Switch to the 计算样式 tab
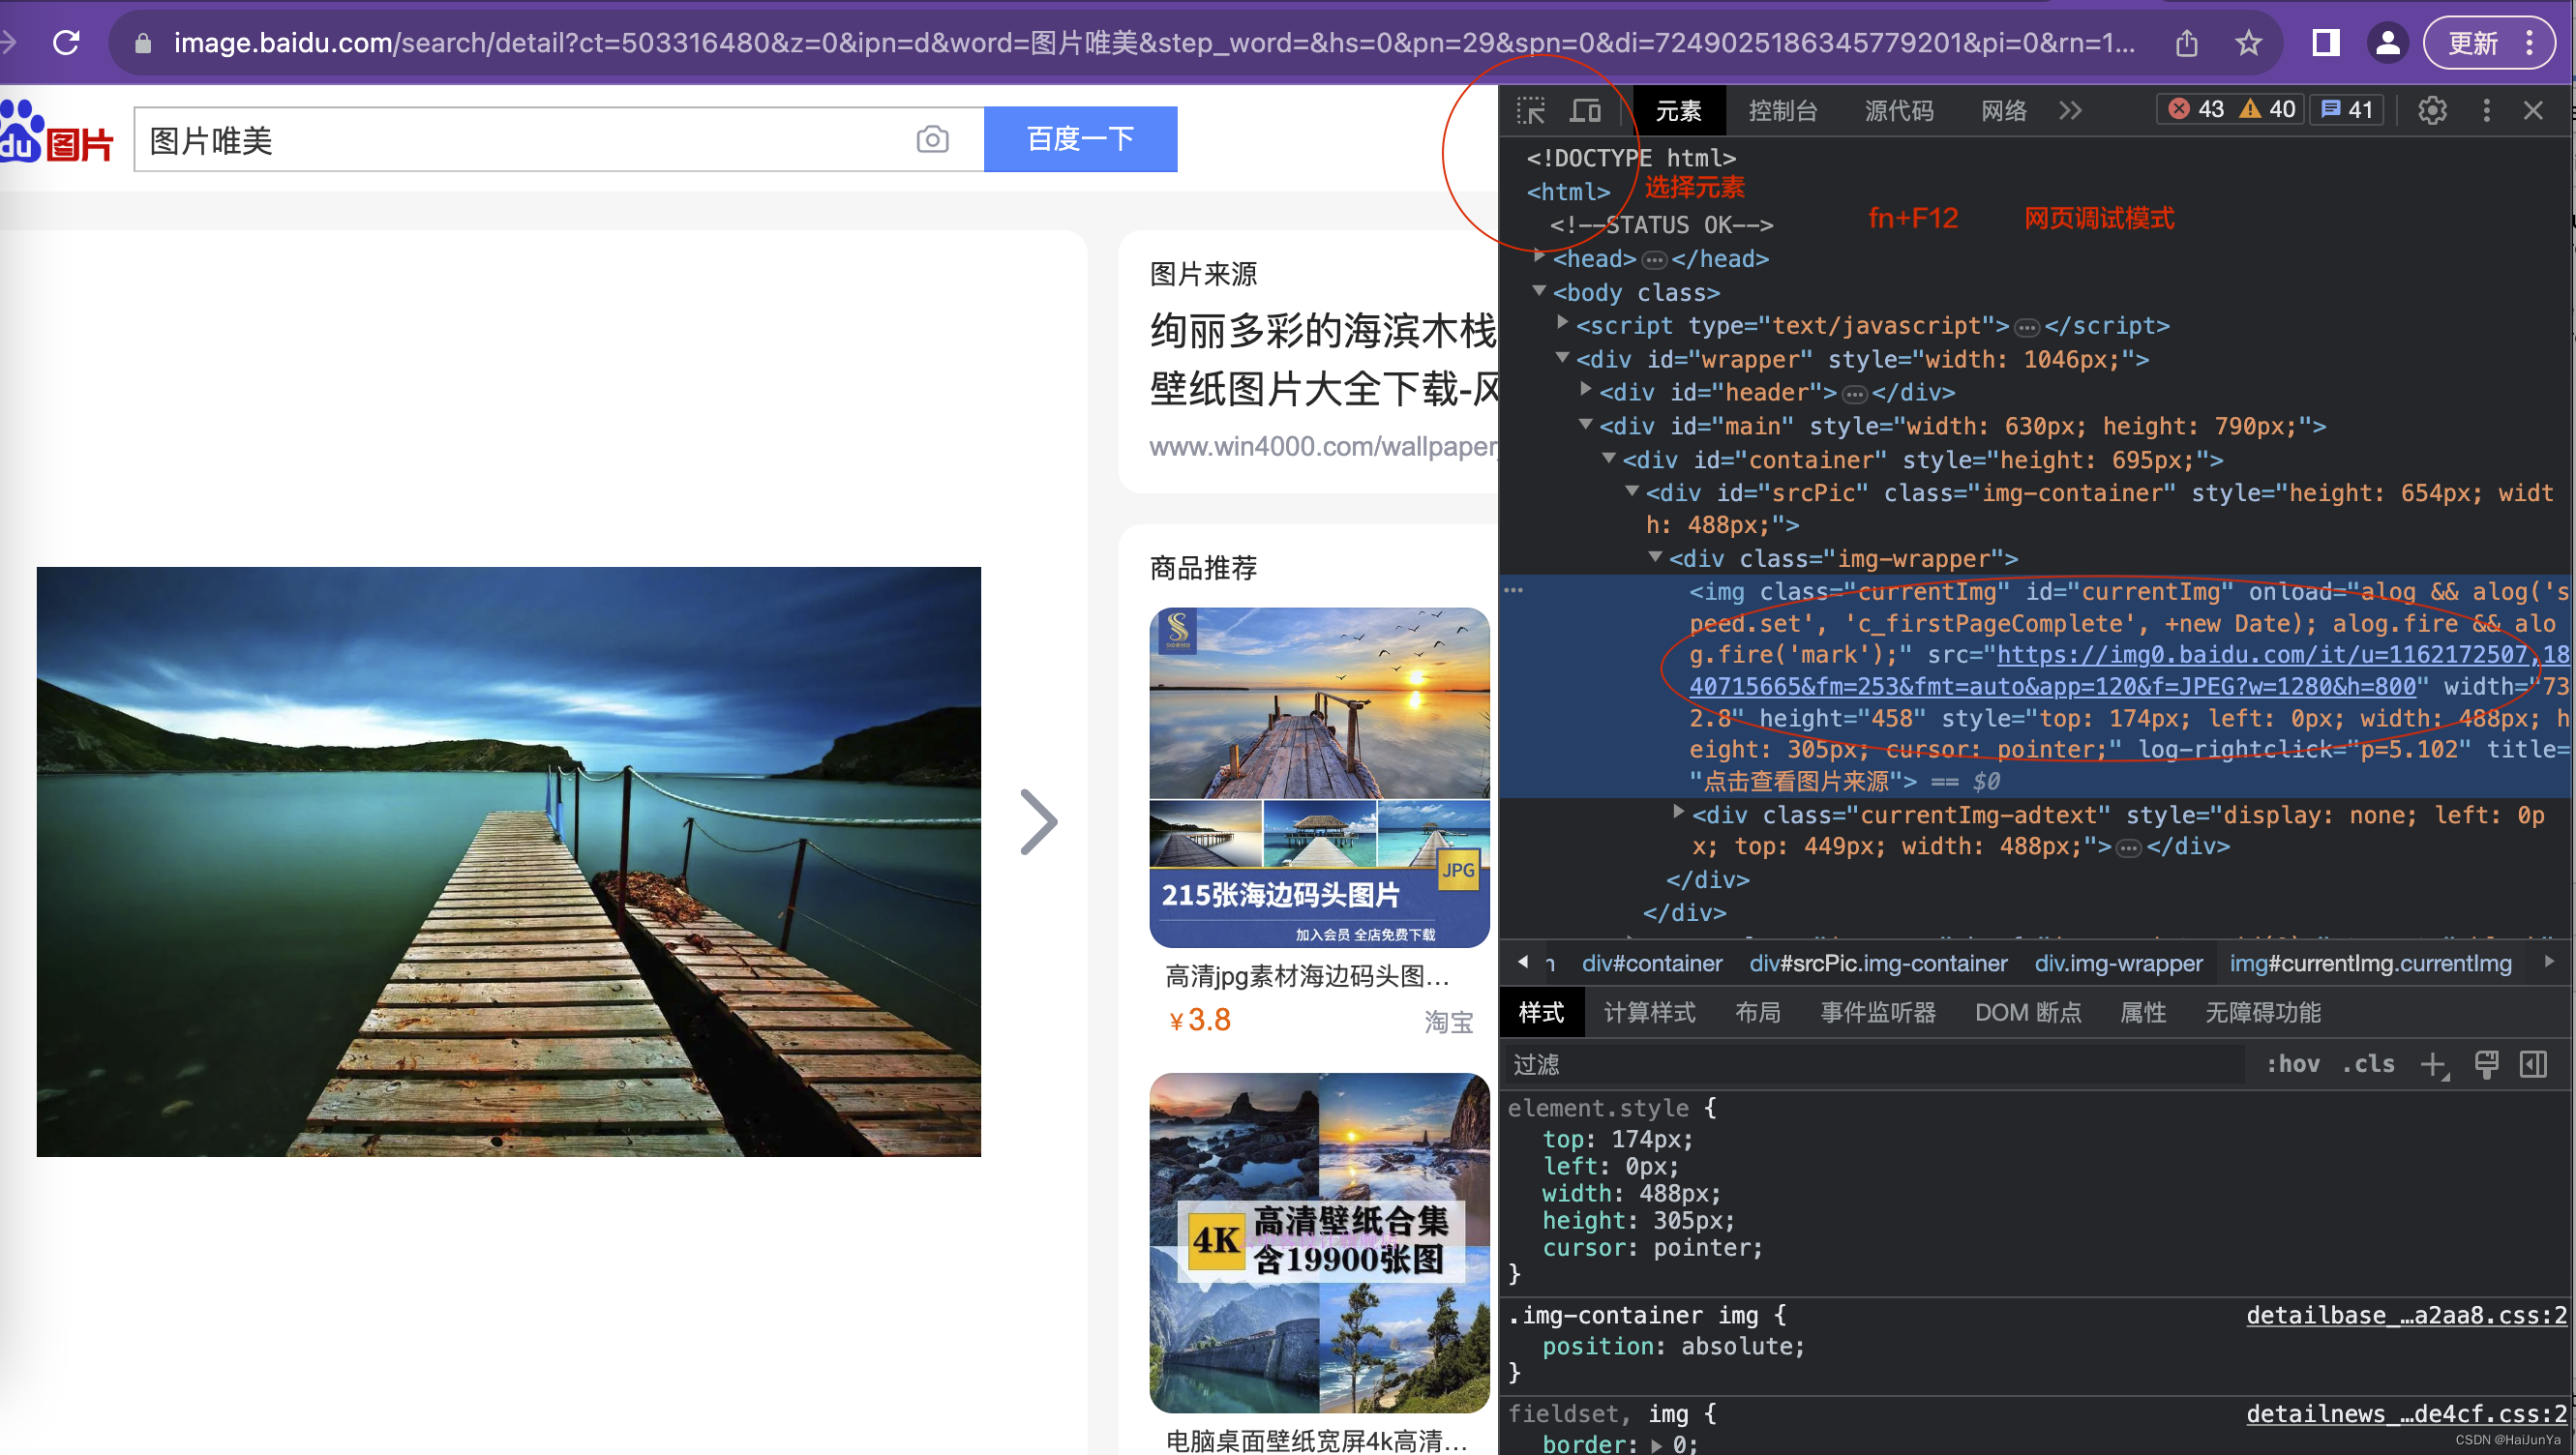 coord(1649,1012)
